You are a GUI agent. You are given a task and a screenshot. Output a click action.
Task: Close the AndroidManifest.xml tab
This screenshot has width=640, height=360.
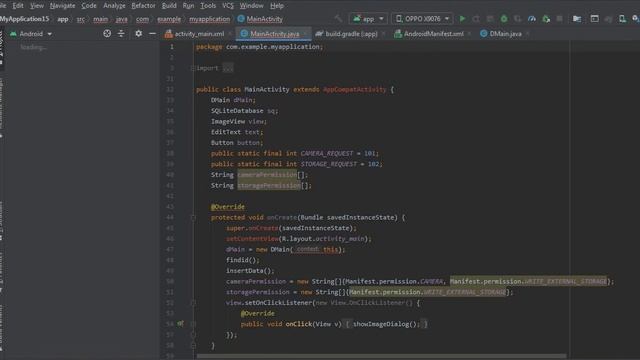point(469,34)
